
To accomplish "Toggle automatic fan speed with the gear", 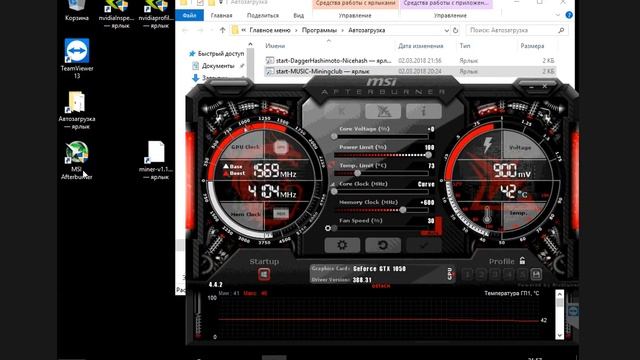I will click(328, 228).
